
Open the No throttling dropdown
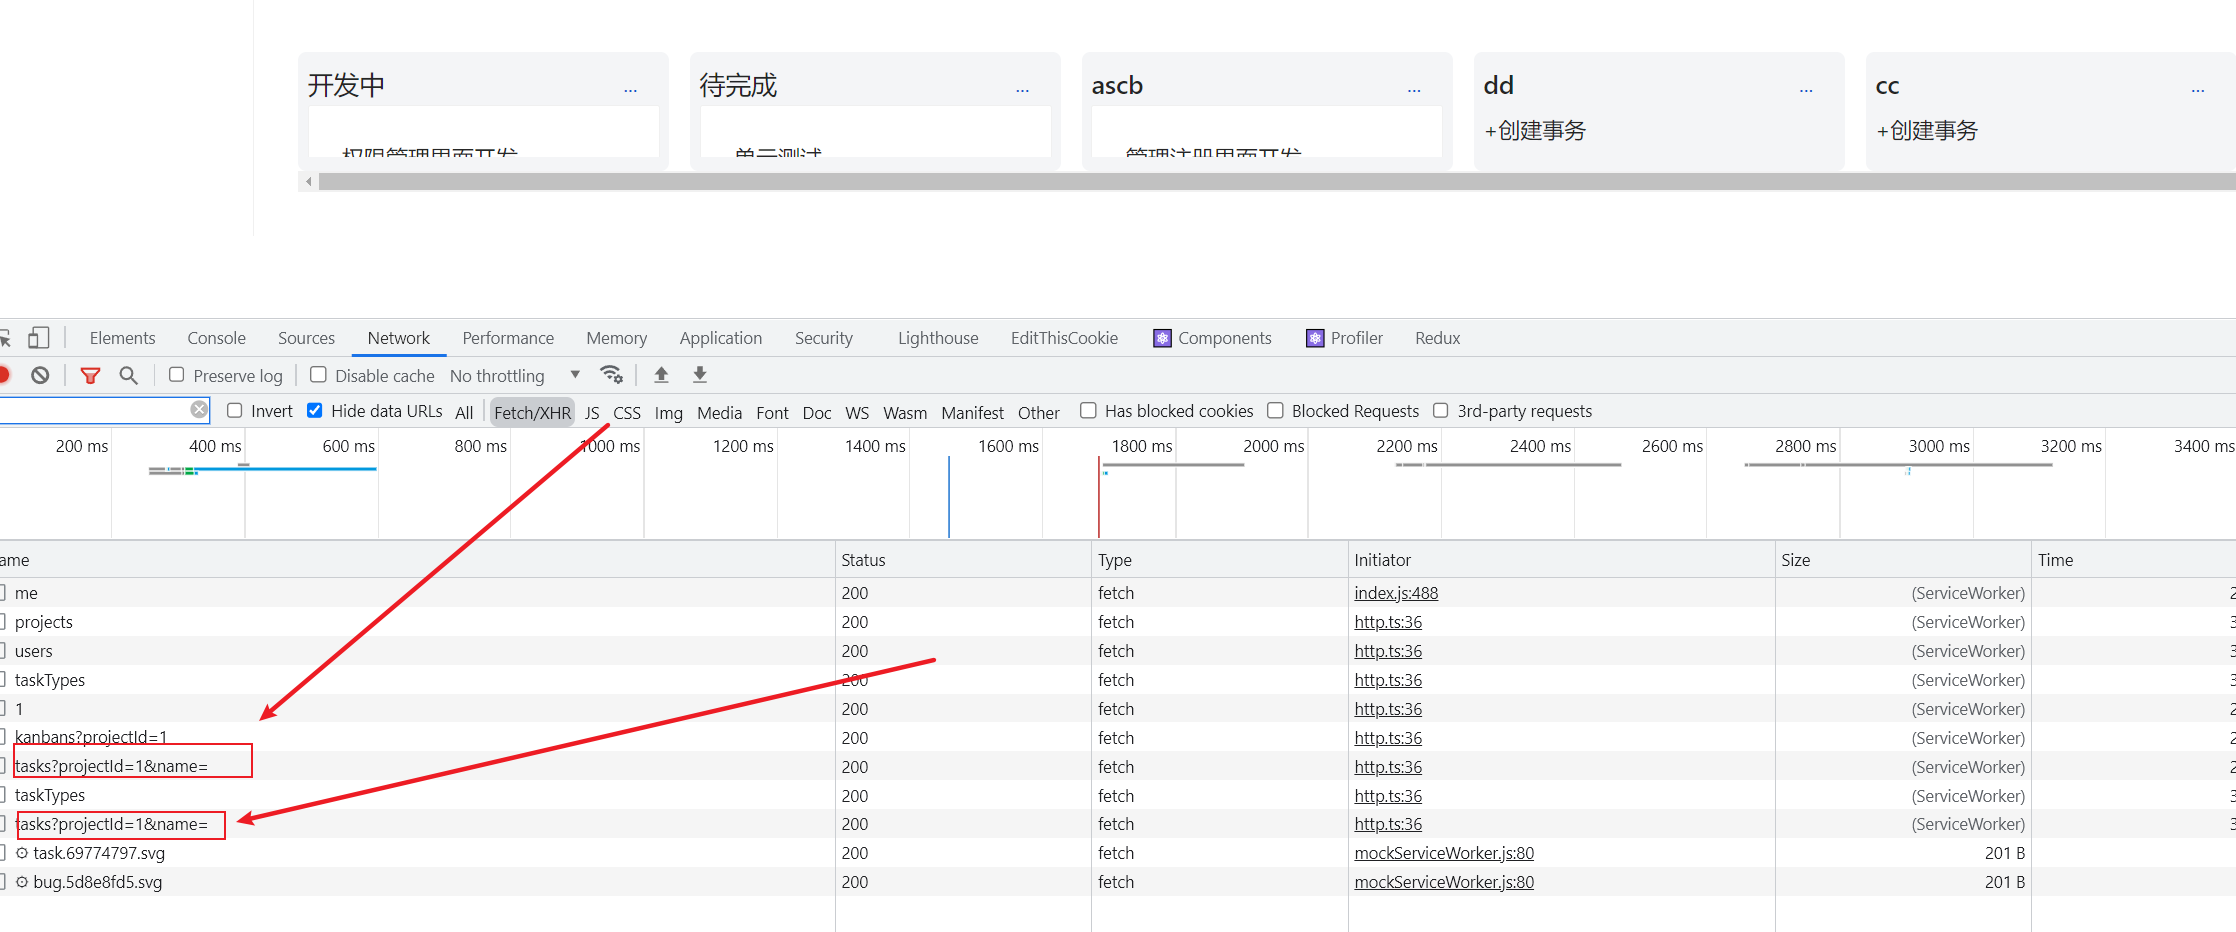(515, 376)
